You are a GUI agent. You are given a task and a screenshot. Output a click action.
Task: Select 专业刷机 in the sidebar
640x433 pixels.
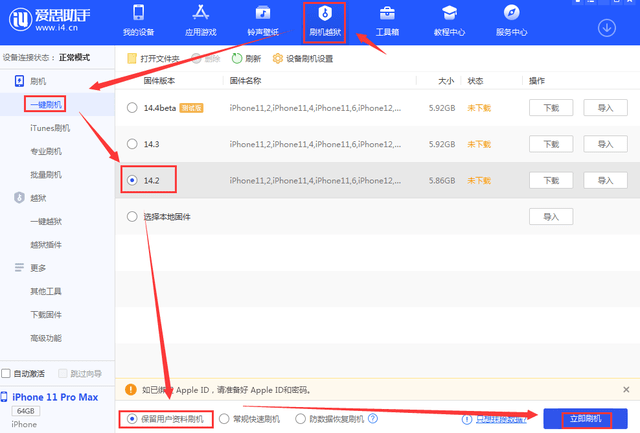46,151
